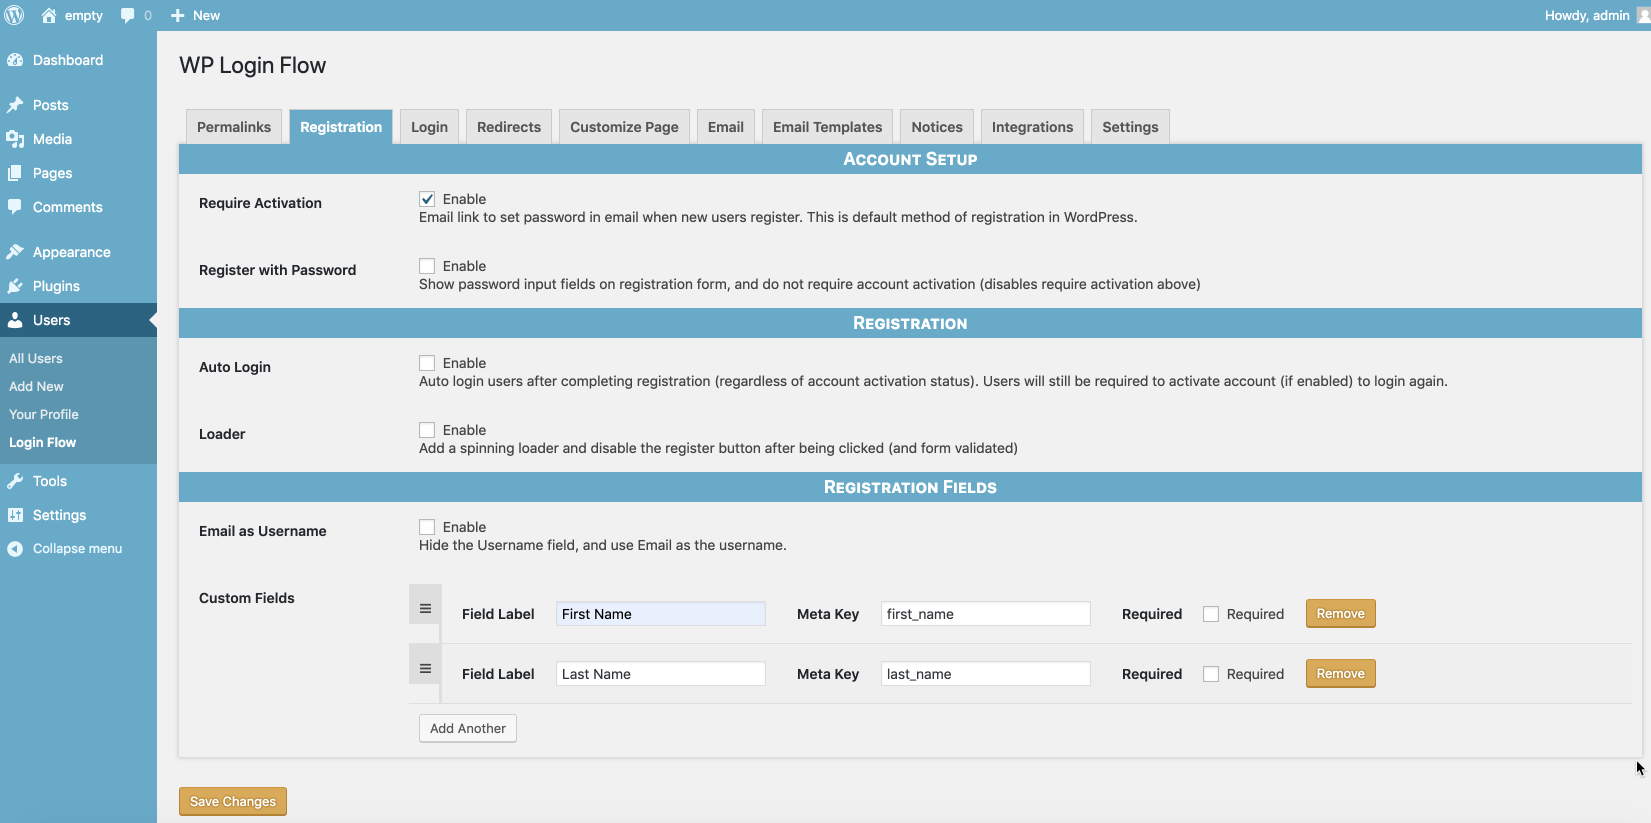Click Howdy, admin account link

(x=1587, y=15)
